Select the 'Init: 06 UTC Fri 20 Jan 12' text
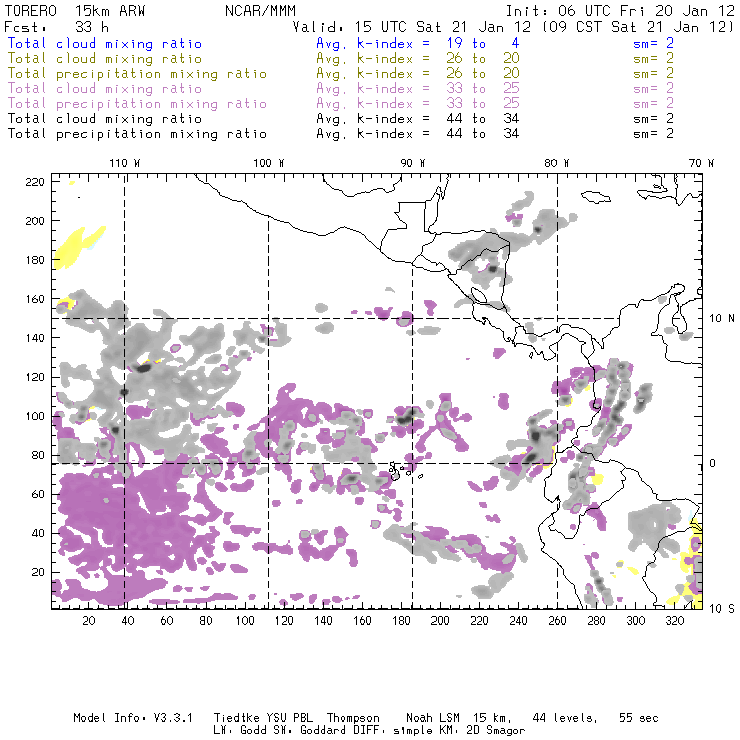Image resolution: width=740 pixels, height=740 pixels. pyautogui.click(x=620, y=11)
